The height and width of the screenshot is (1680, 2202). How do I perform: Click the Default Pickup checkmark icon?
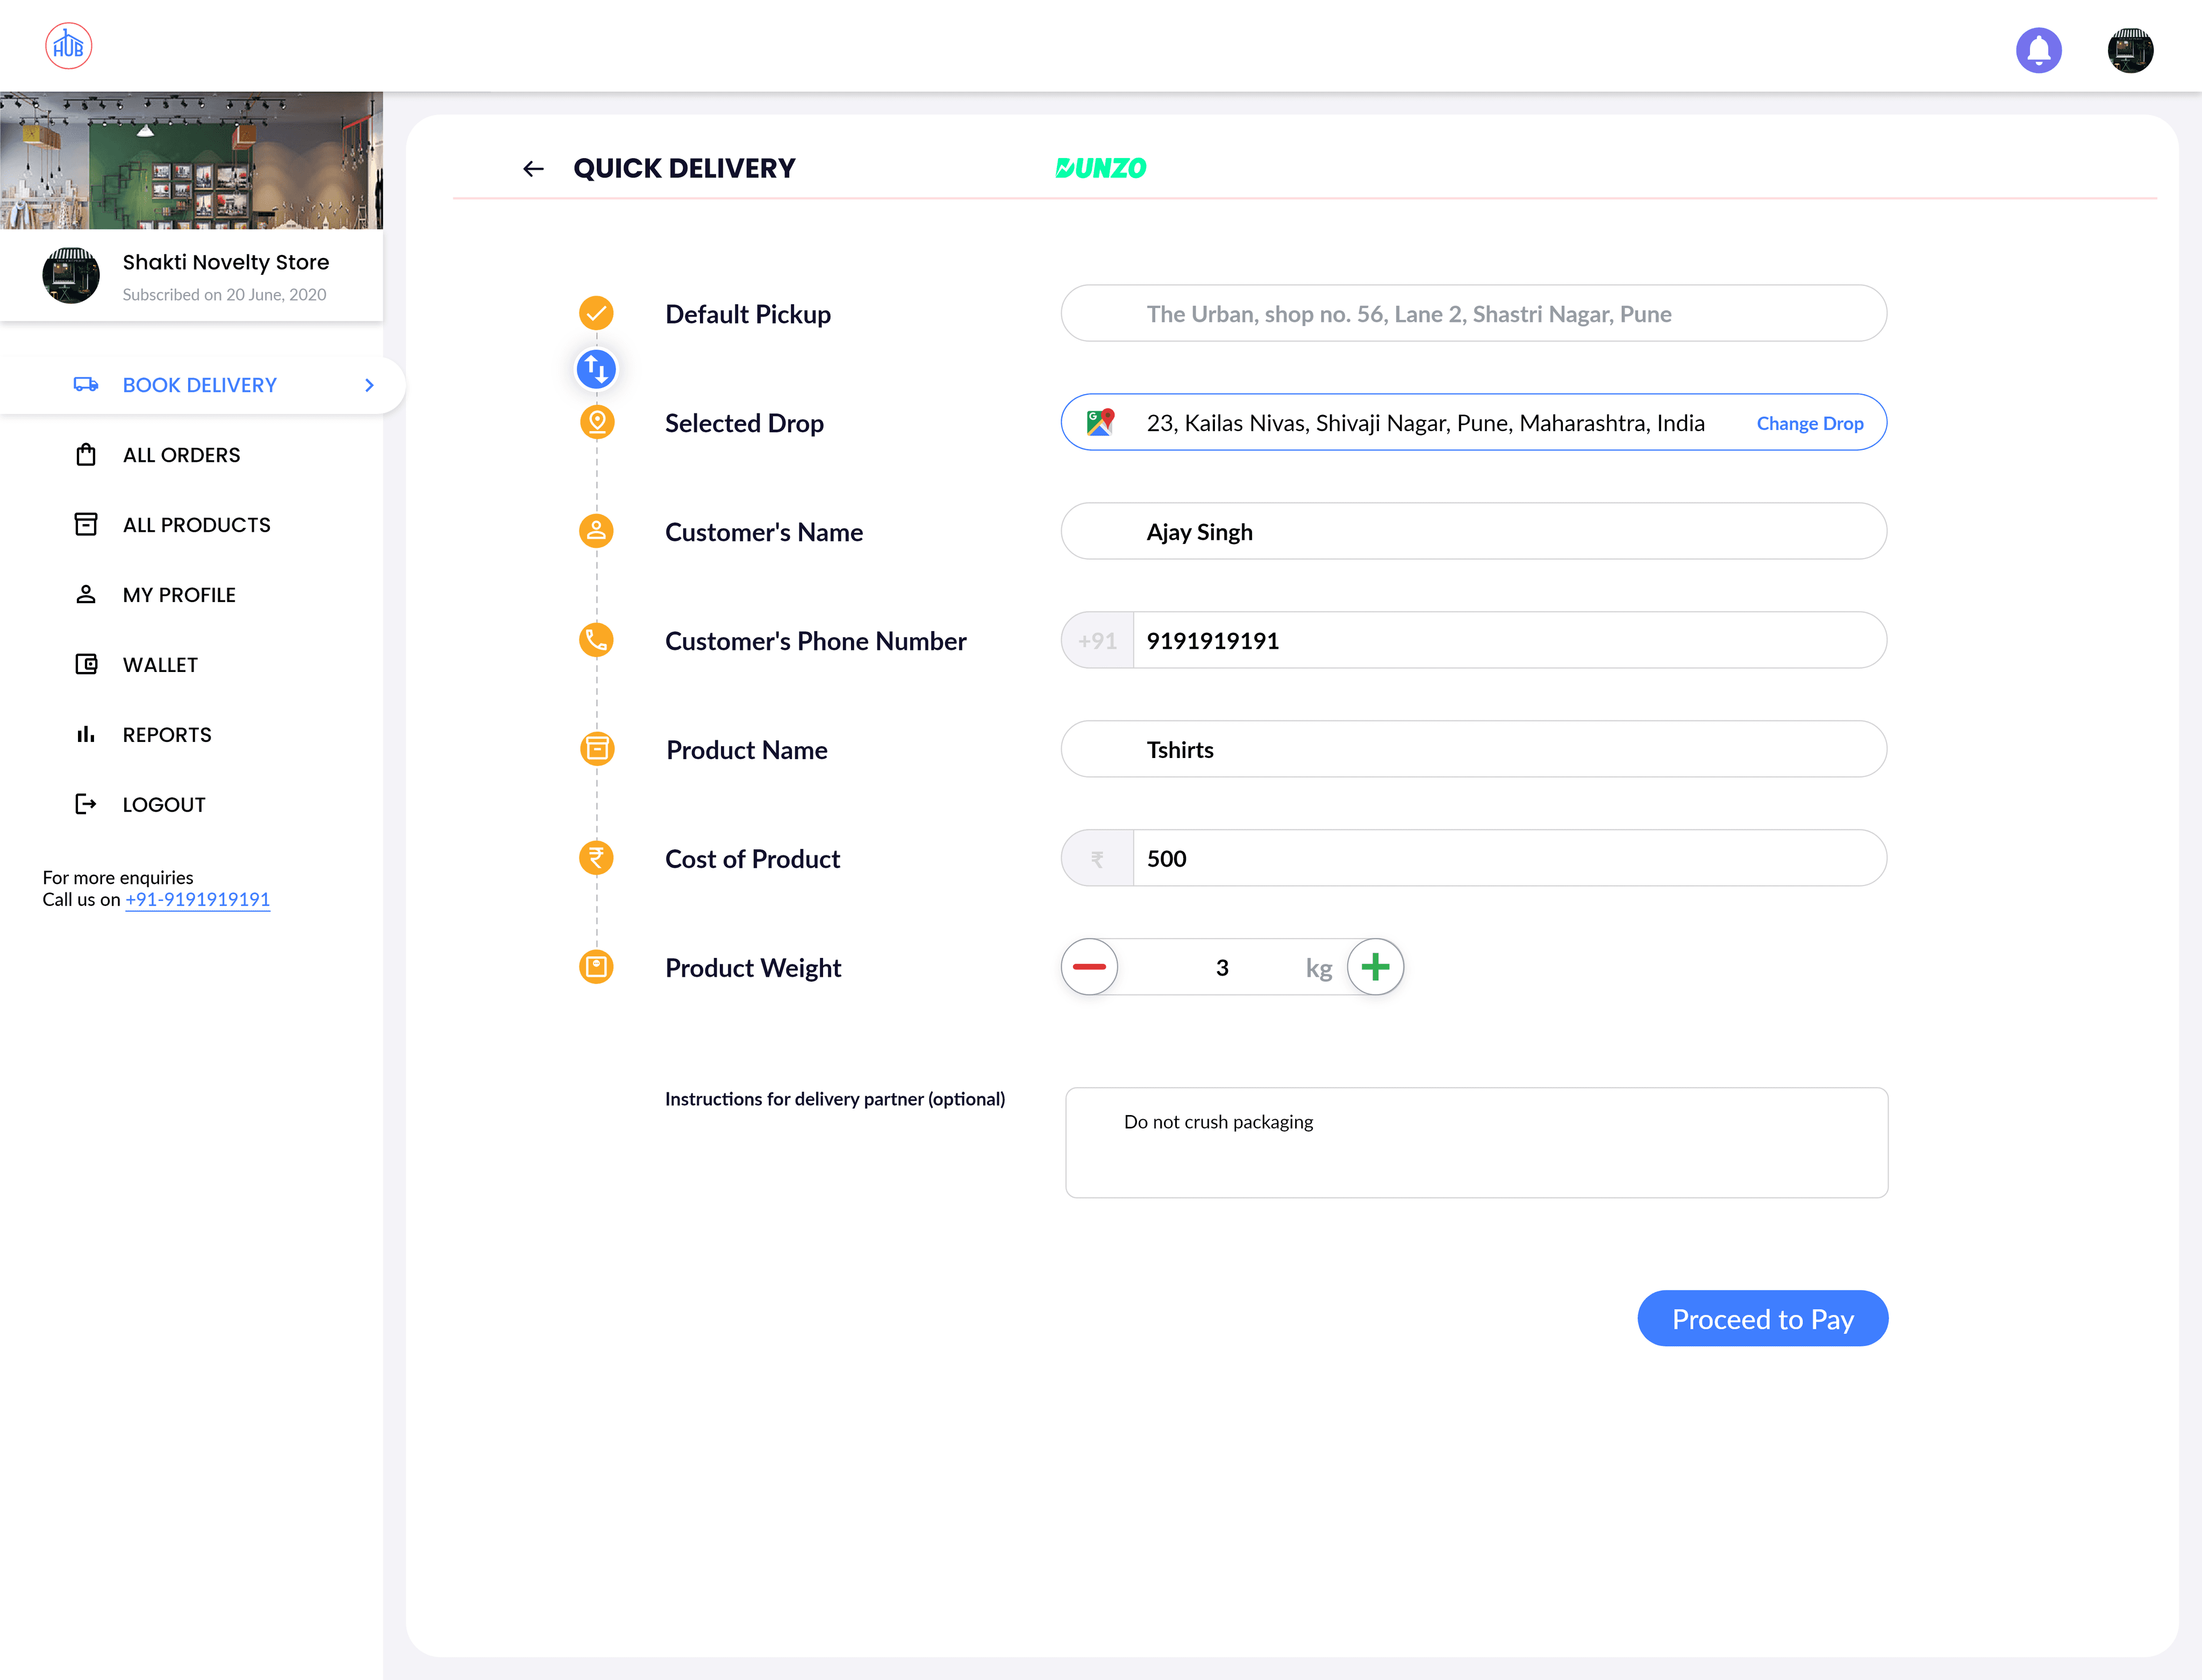pos(596,313)
